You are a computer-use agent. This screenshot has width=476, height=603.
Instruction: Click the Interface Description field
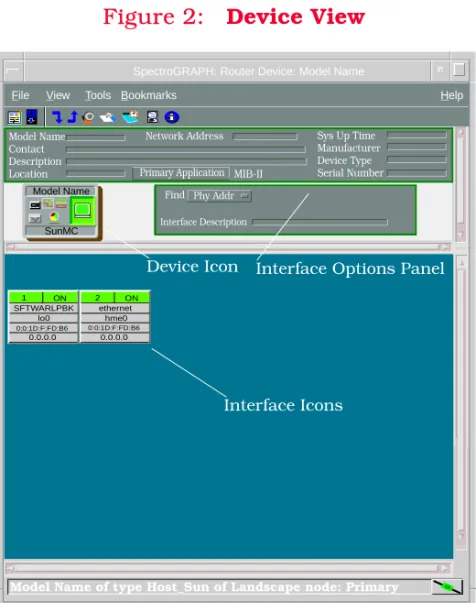pyautogui.click(x=320, y=222)
